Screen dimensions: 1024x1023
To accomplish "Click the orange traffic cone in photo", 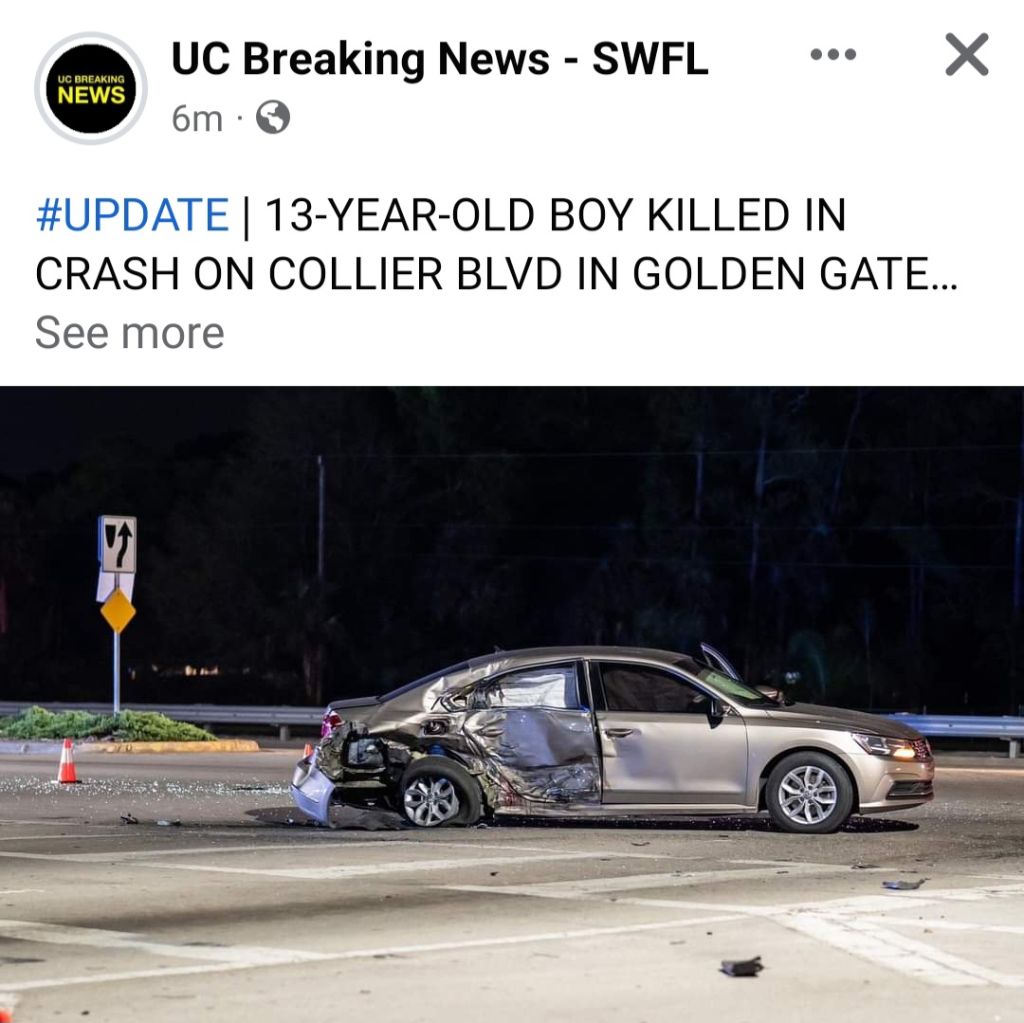I will (67, 761).
